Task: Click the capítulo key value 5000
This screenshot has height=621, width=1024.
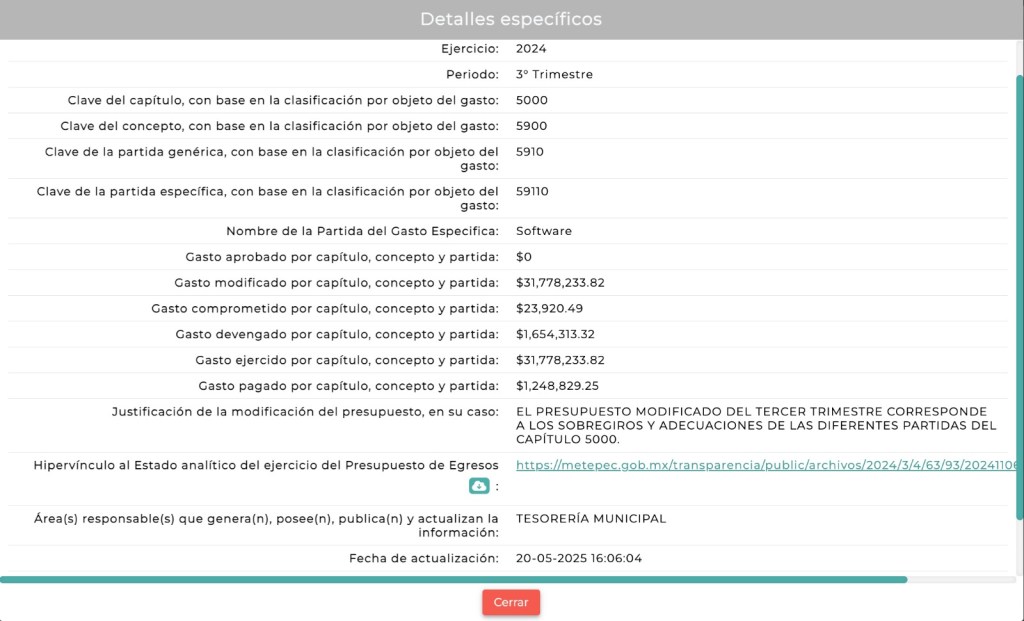Action: (532, 100)
